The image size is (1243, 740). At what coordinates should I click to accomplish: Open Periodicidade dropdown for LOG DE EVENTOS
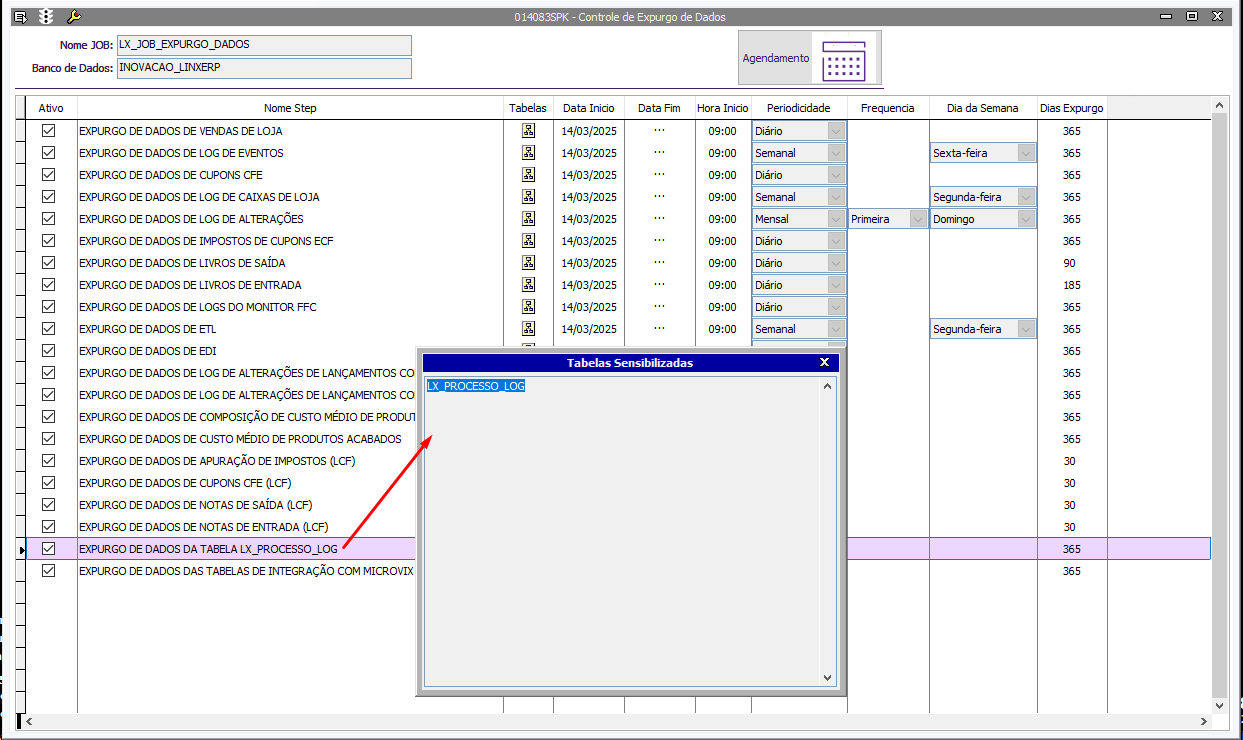(836, 153)
